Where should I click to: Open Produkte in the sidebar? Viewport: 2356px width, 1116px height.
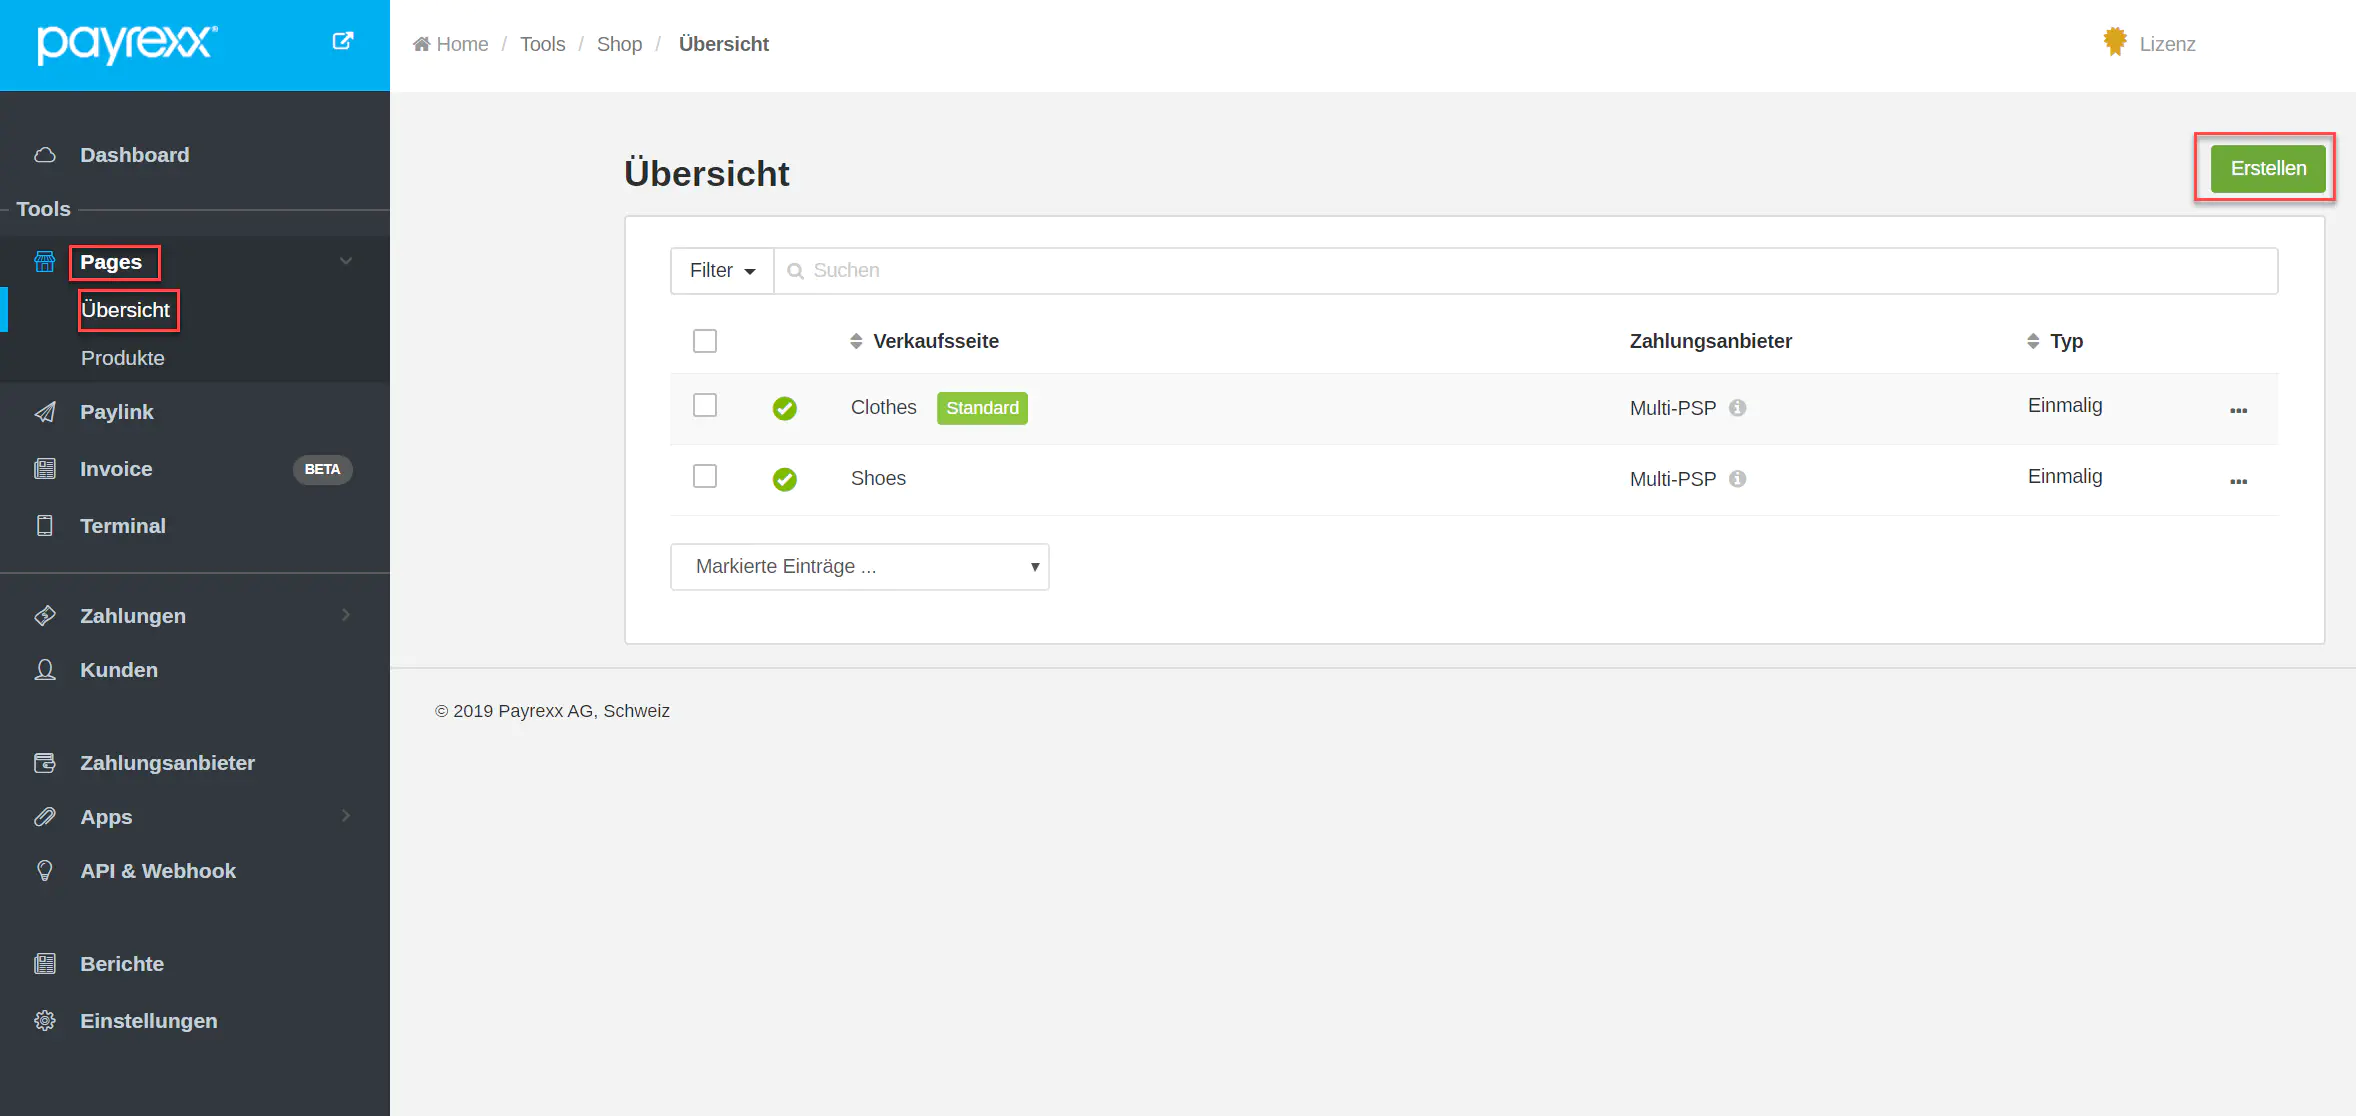pyautogui.click(x=123, y=358)
